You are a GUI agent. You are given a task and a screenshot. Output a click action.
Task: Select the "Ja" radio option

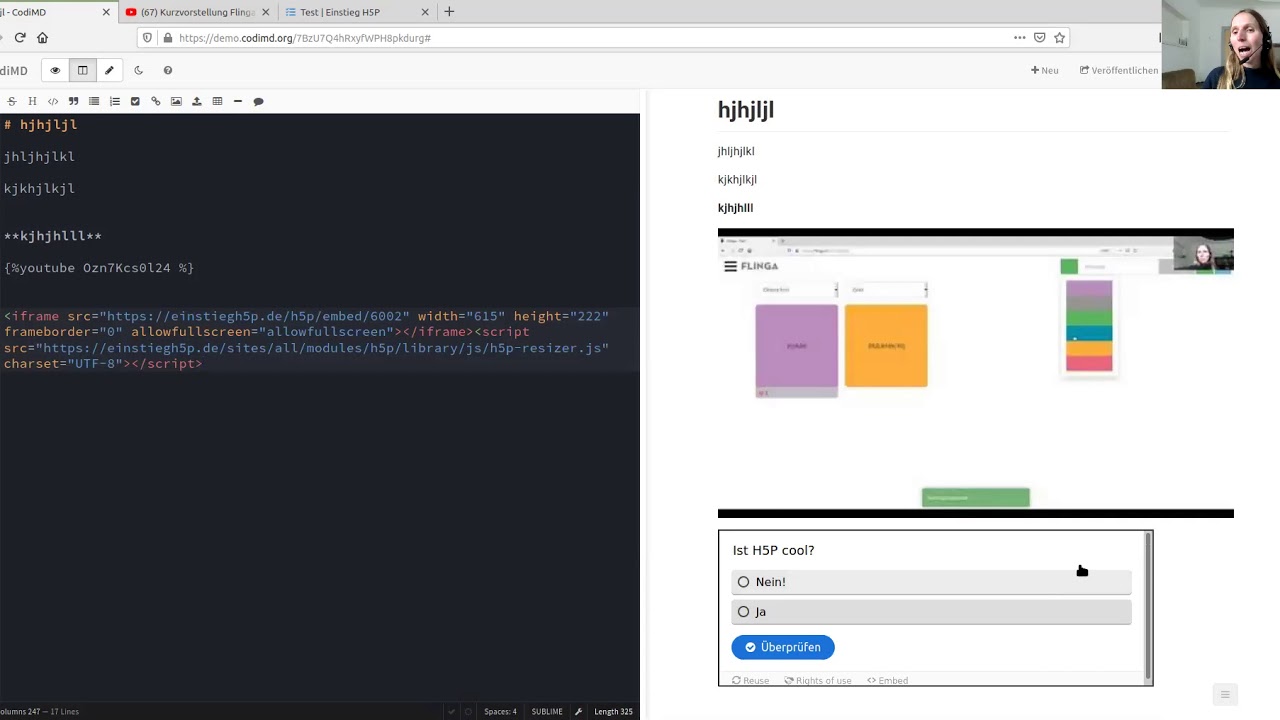point(743,612)
